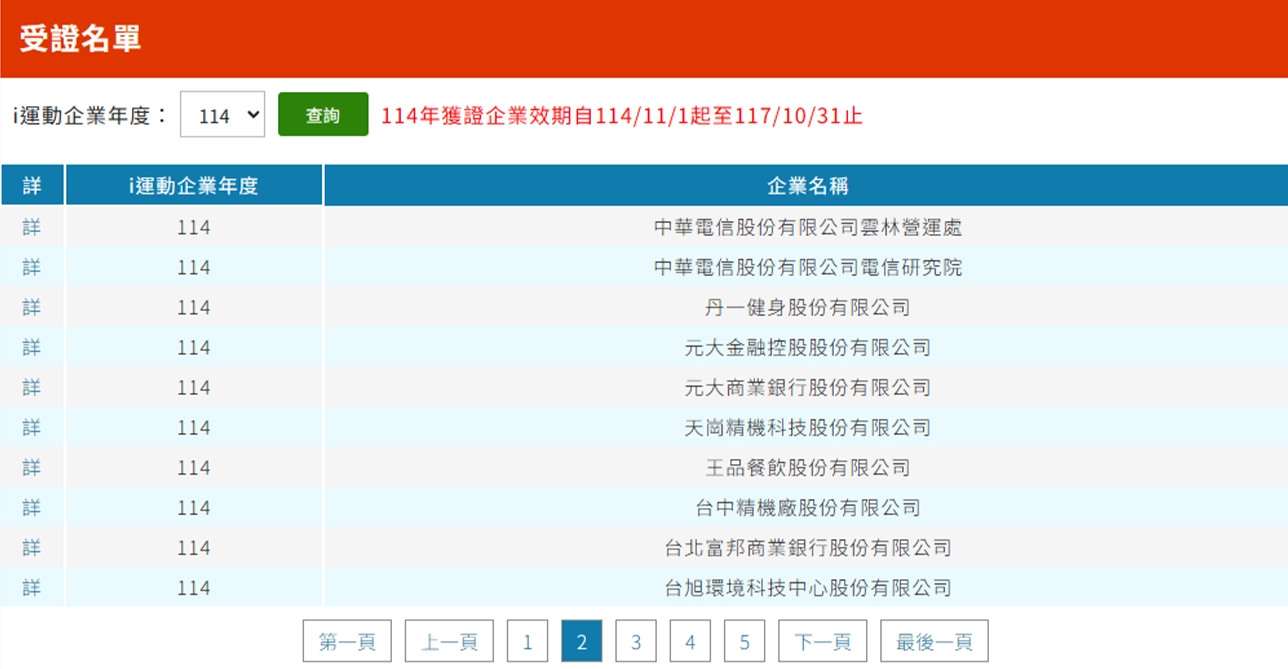Click the green 查詢 search button

[323, 115]
